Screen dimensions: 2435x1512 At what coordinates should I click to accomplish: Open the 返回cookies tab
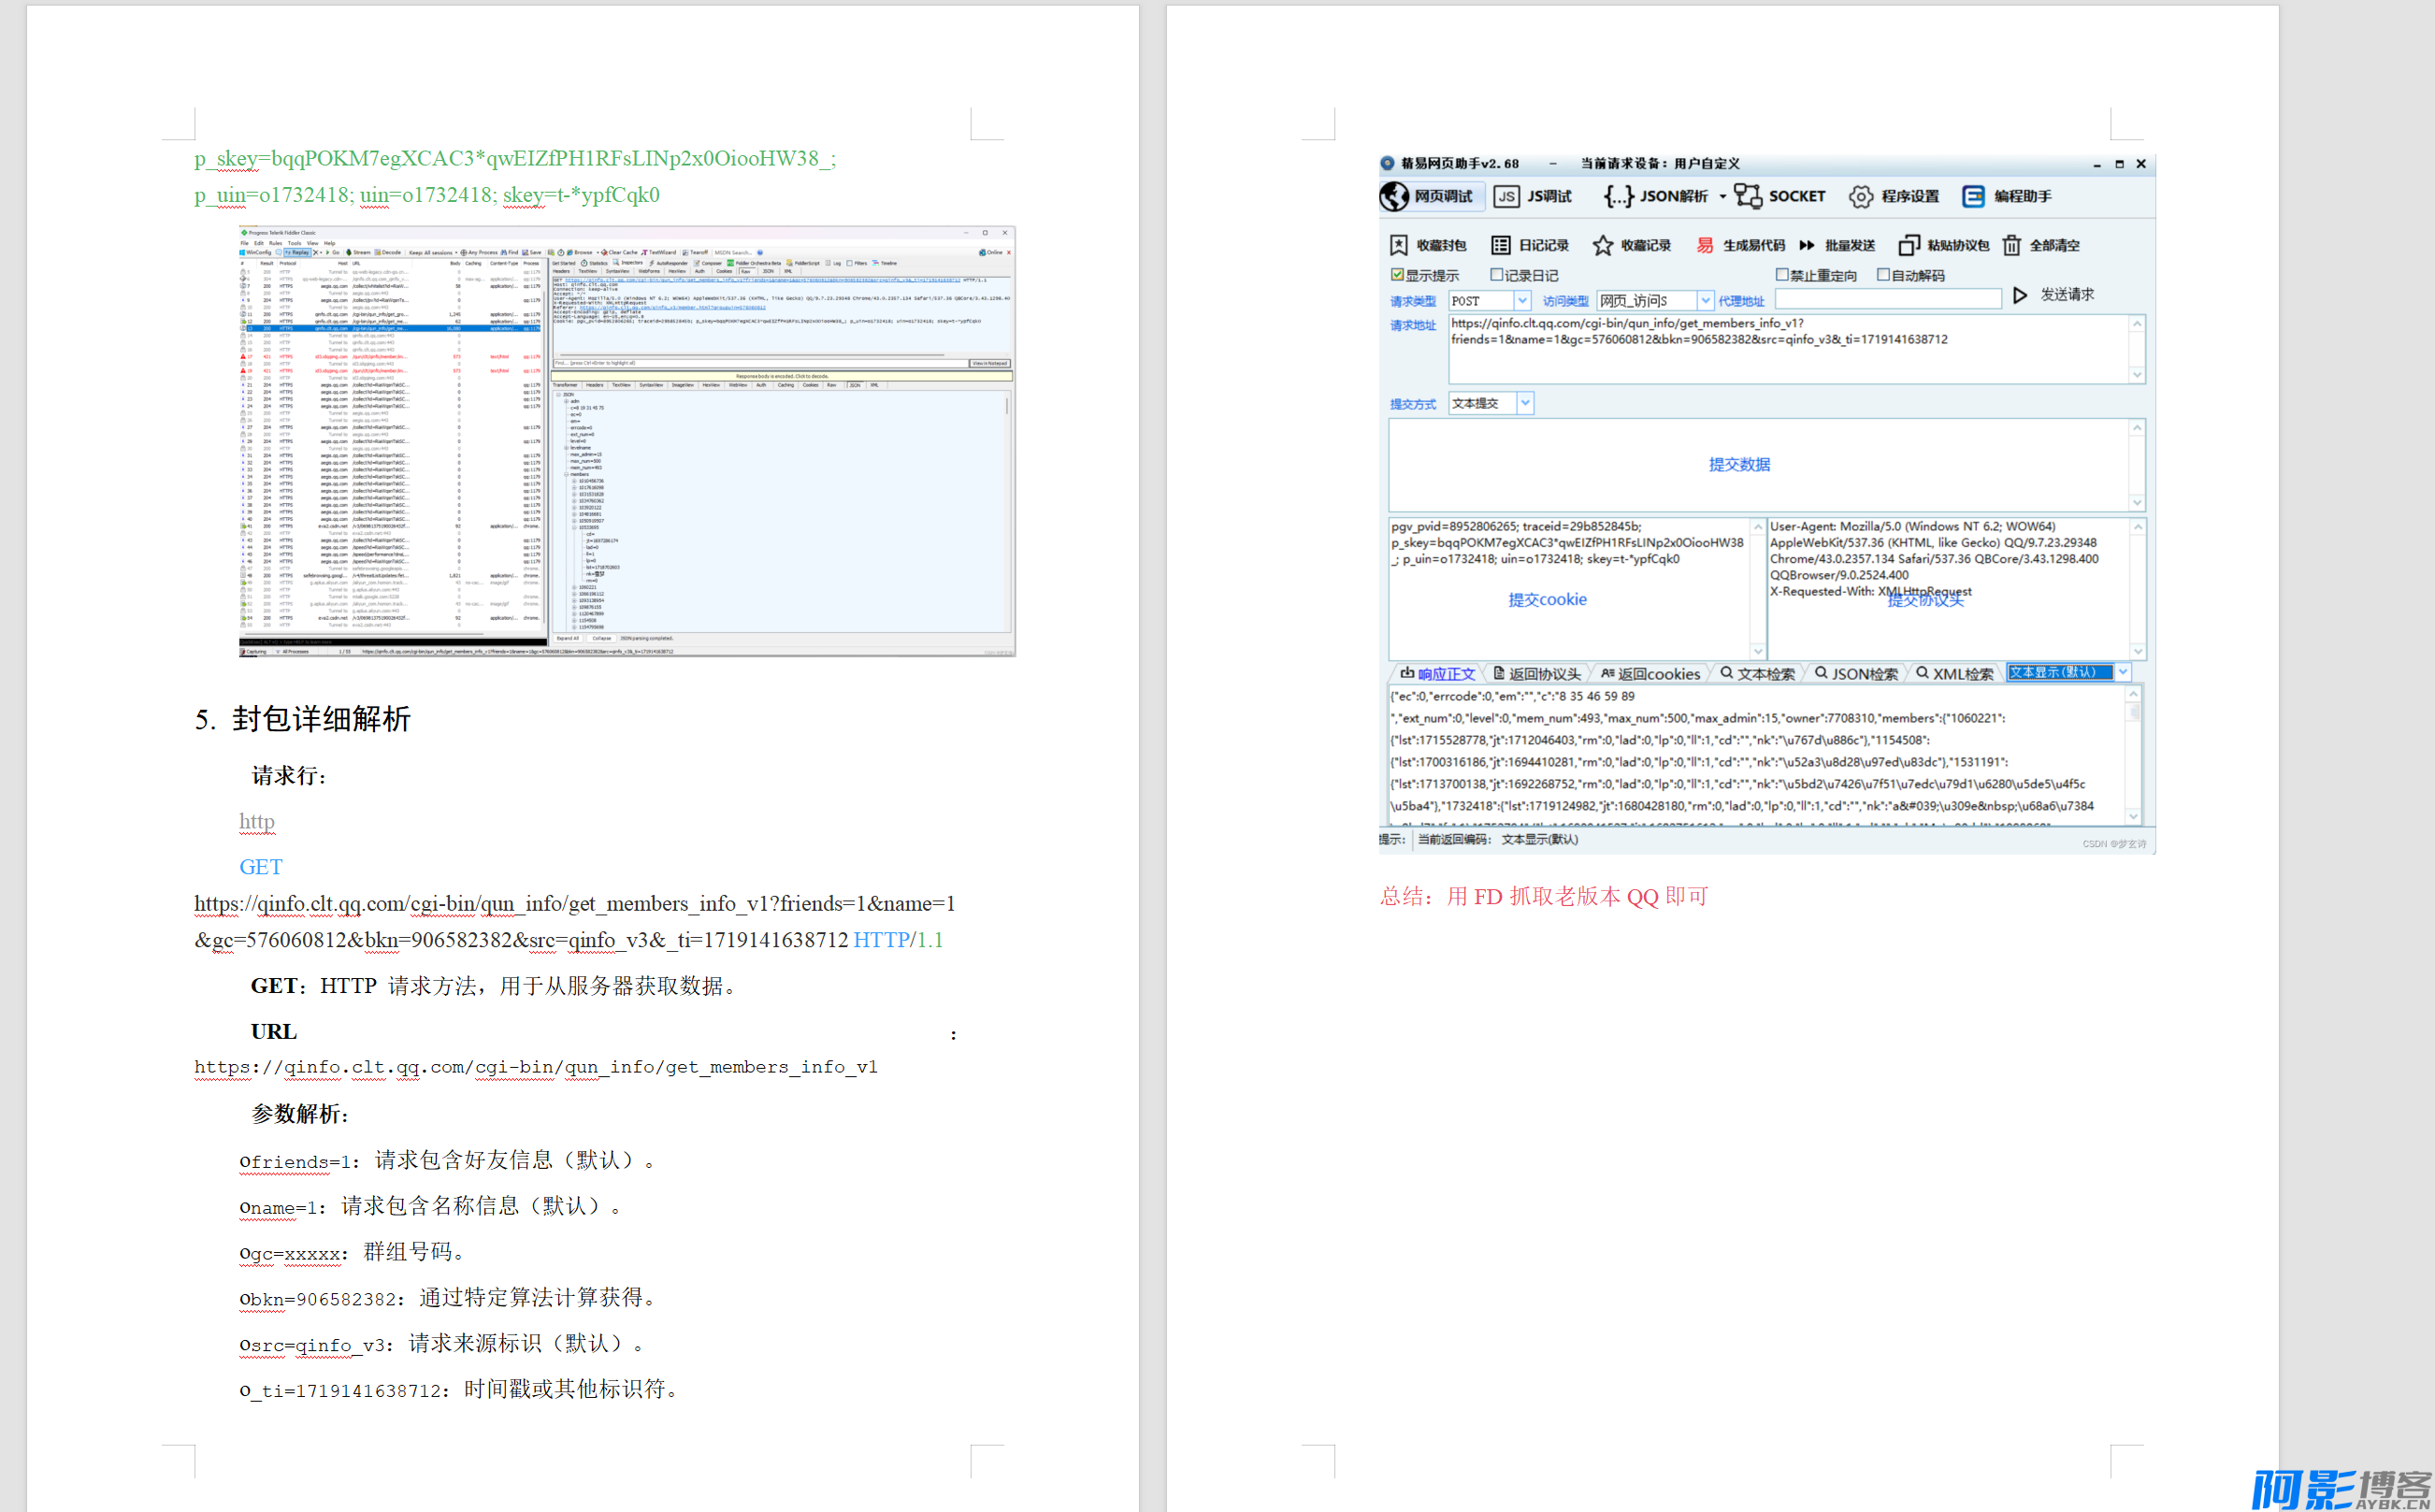(x=1650, y=673)
